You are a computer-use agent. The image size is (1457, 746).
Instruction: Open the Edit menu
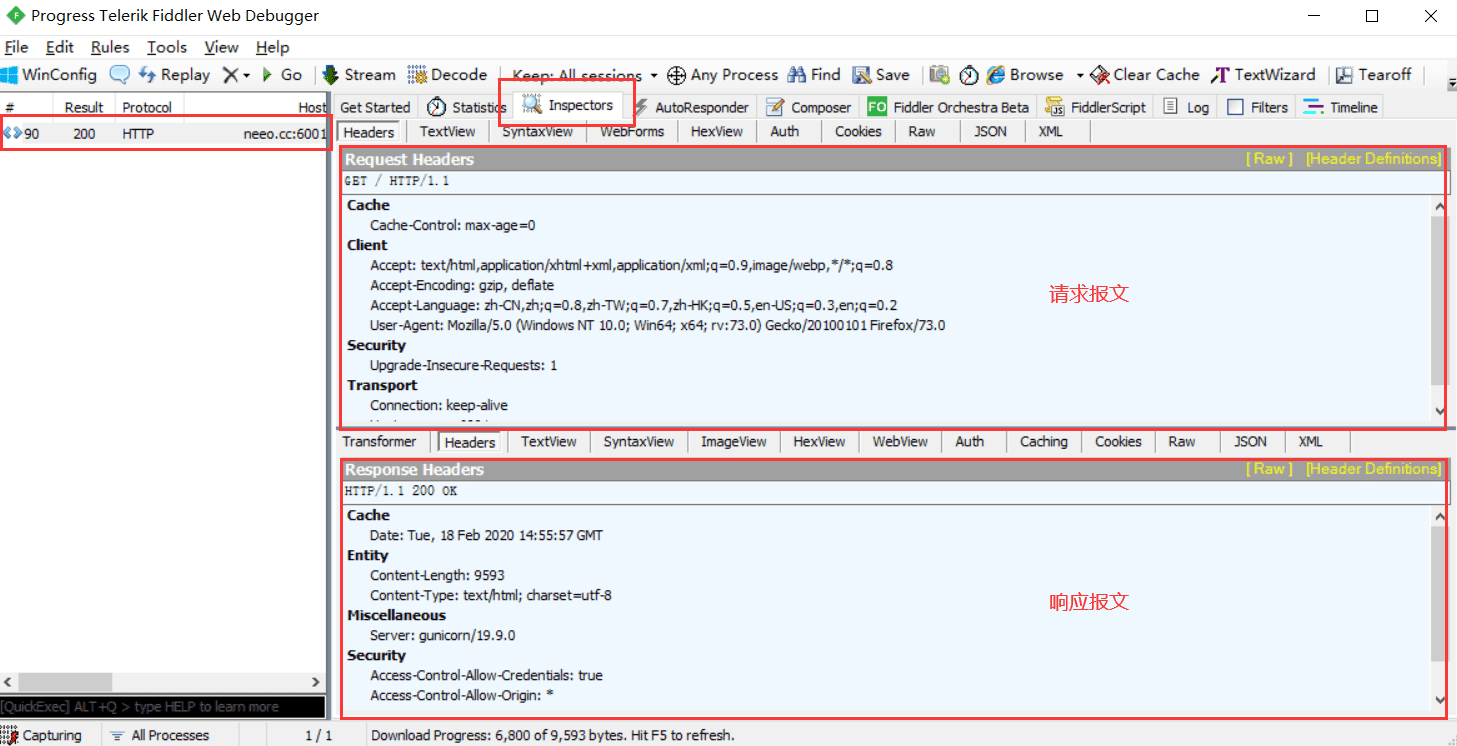coord(60,47)
